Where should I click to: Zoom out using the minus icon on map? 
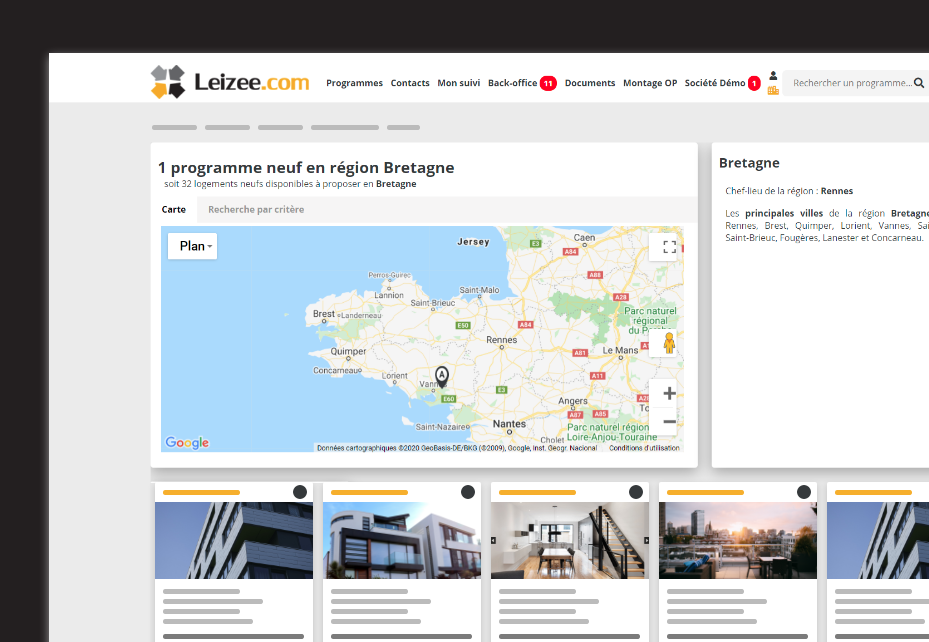pos(668,422)
